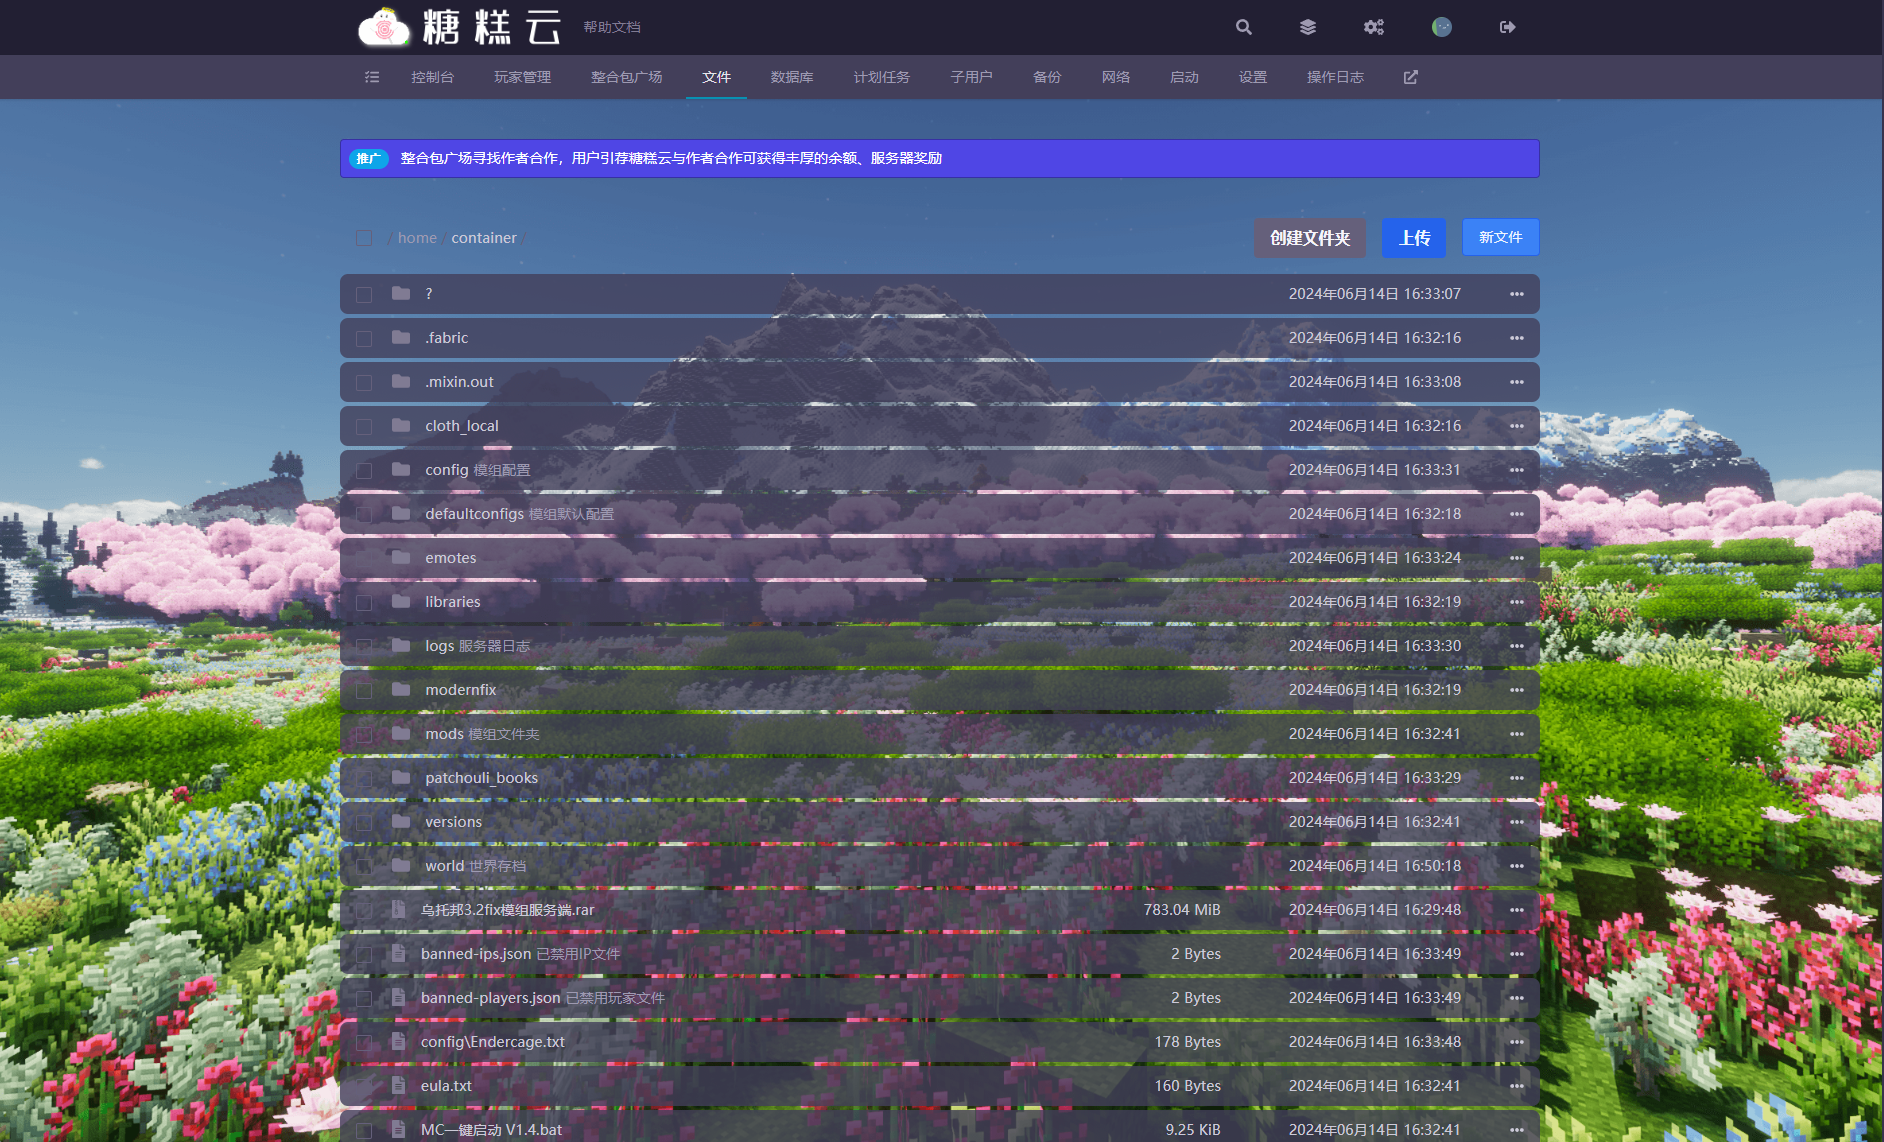Click the 新文件 button
Screen dimensions: 1884x1142
(x=1500, y=237)
